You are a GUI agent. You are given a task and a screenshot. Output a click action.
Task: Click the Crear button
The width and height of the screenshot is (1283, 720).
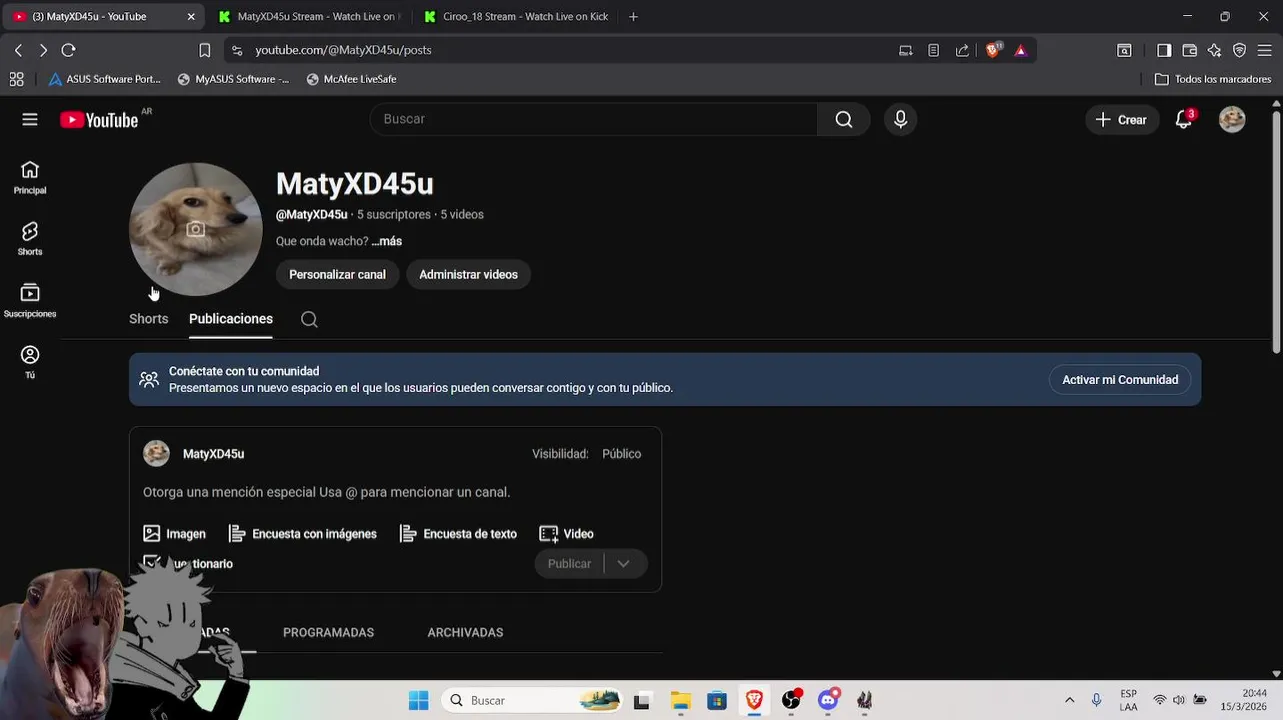tap(1121, 120)
